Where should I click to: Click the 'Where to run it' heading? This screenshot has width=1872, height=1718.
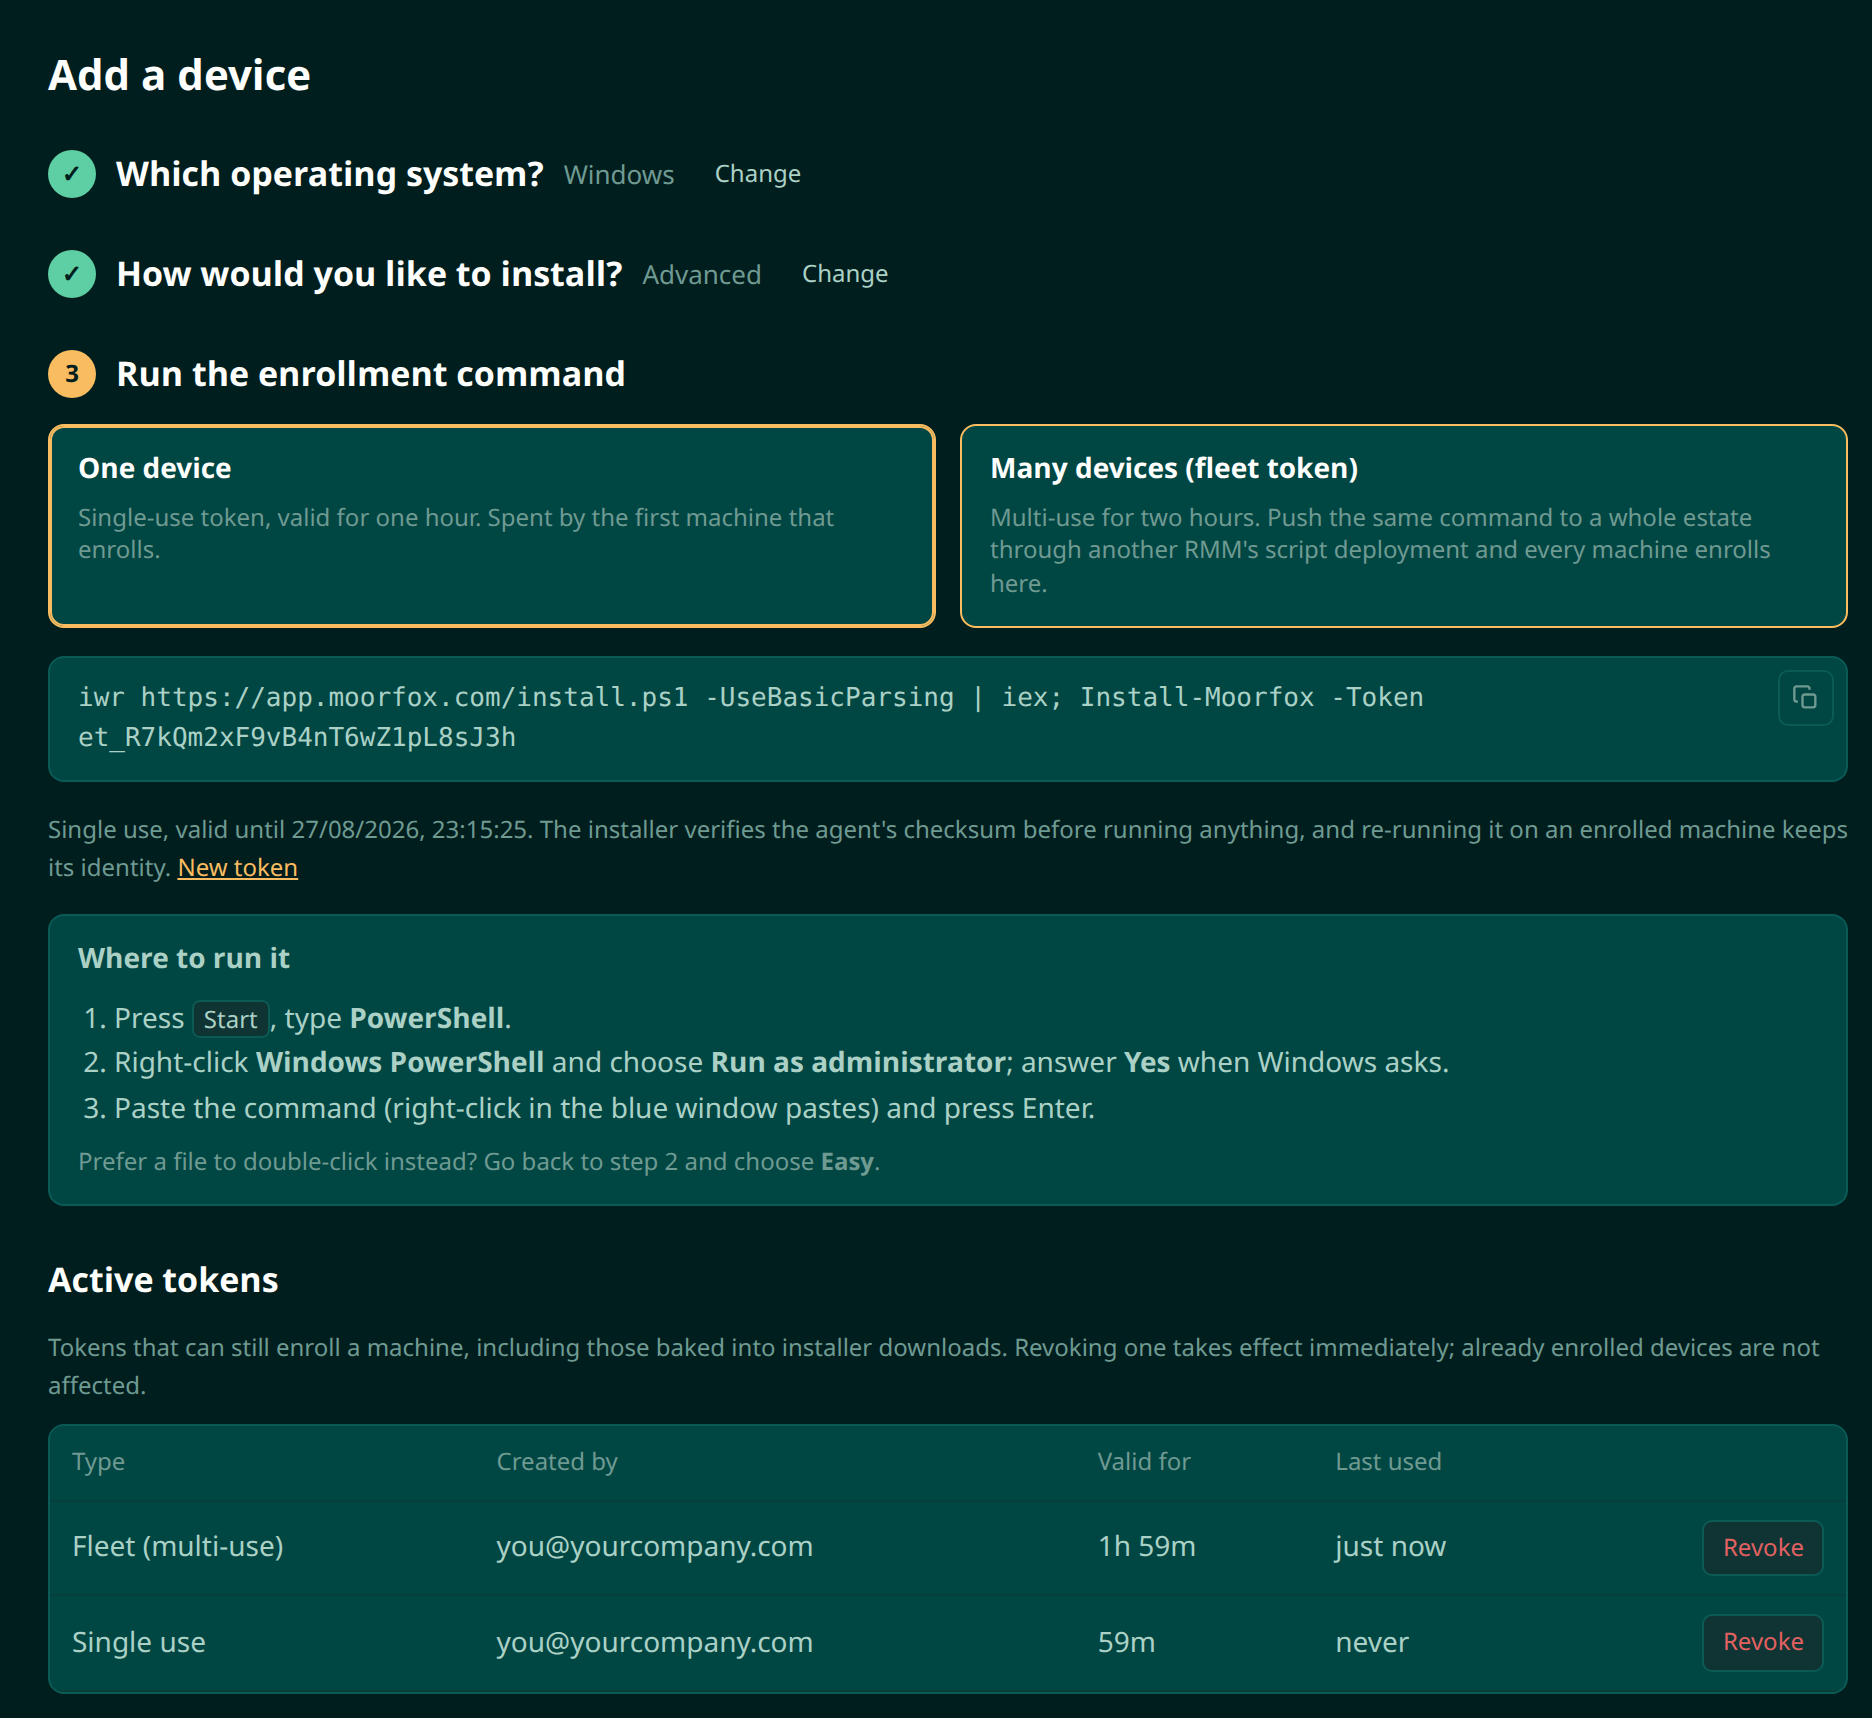(x=184, y=958)
